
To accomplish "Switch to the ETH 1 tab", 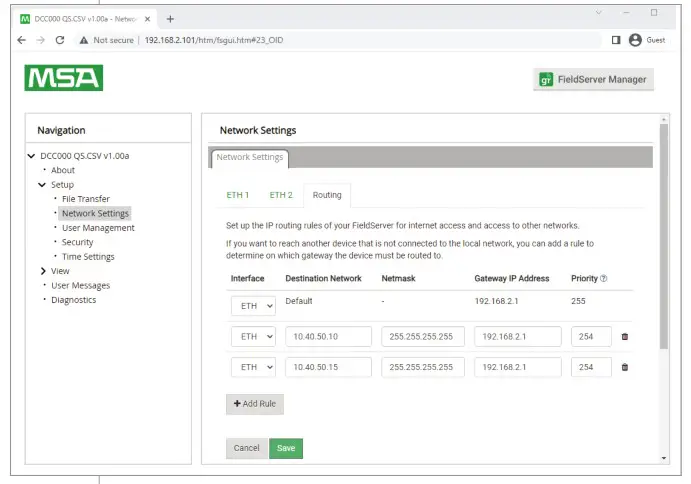I will click(238, 195).
